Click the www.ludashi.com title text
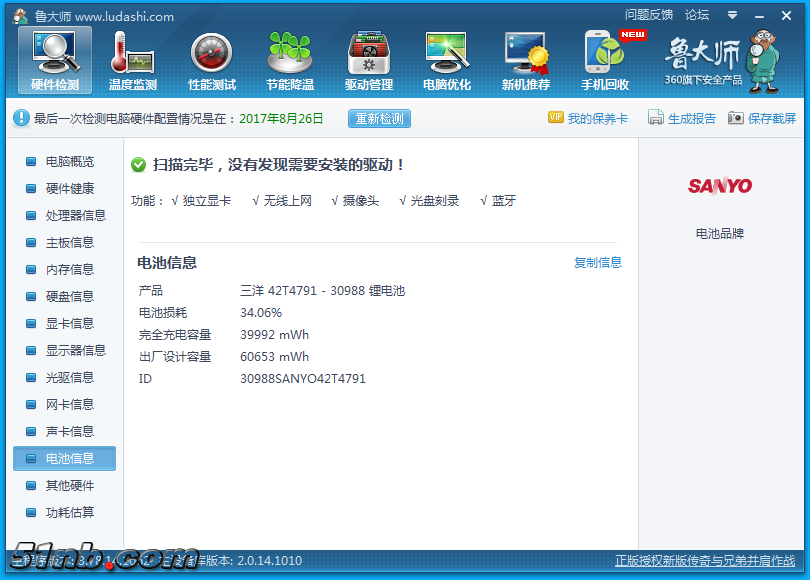810x580 pixels. (x=124, y=17)
